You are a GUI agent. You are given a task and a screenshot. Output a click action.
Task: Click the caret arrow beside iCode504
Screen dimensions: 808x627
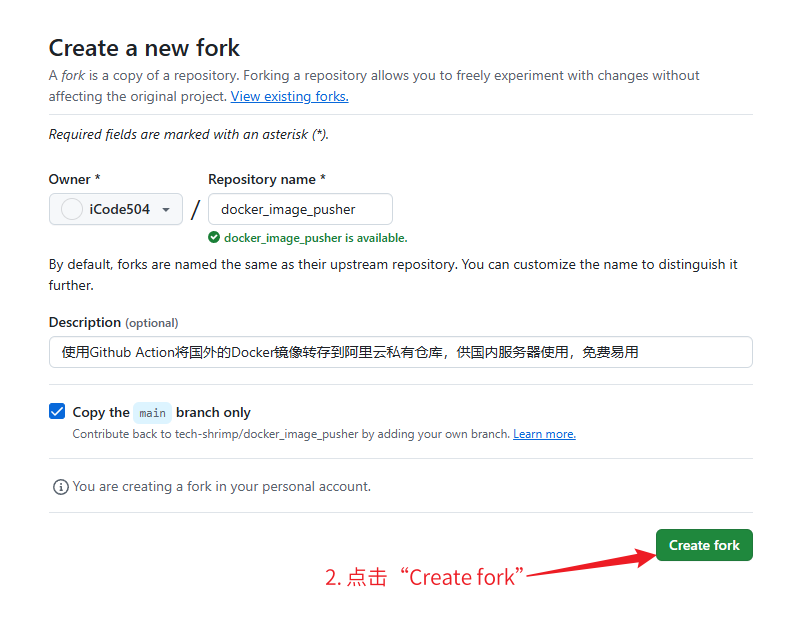(x=166, y=210)
